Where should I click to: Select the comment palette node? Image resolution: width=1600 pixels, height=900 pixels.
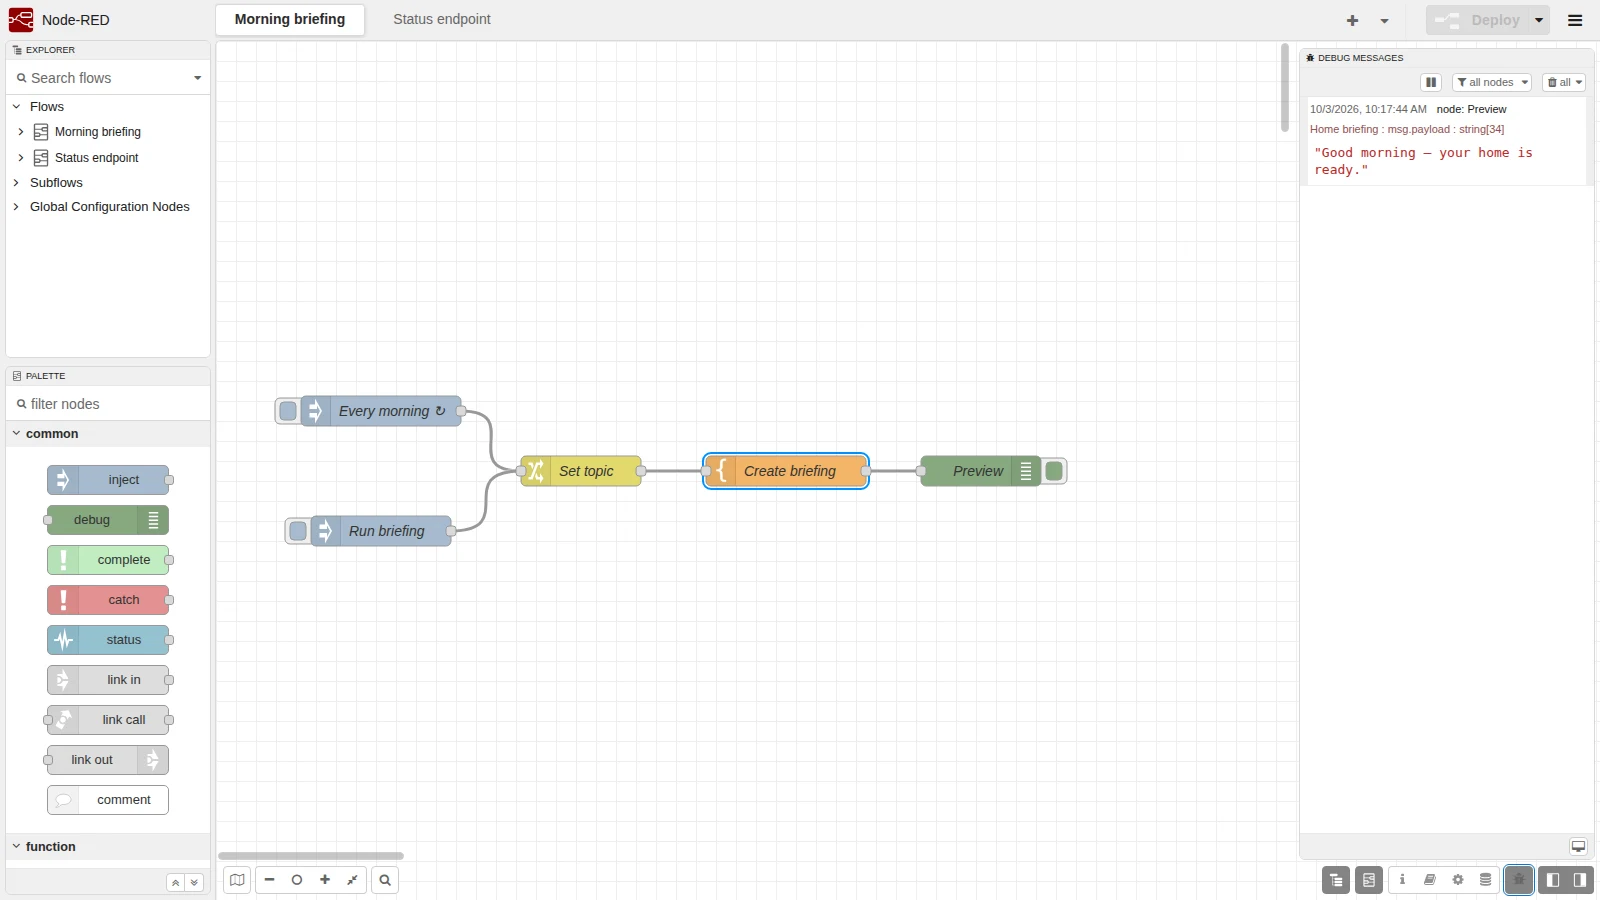(108, 800)
